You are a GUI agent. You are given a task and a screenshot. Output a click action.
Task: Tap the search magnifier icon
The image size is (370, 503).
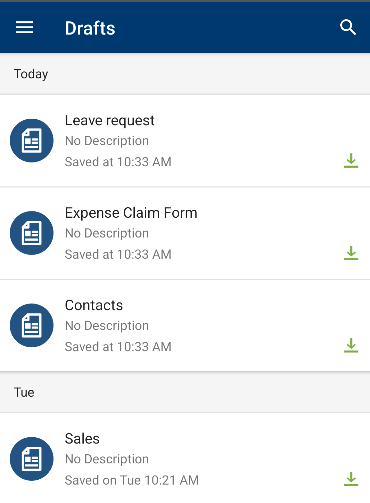pos(348,27)
